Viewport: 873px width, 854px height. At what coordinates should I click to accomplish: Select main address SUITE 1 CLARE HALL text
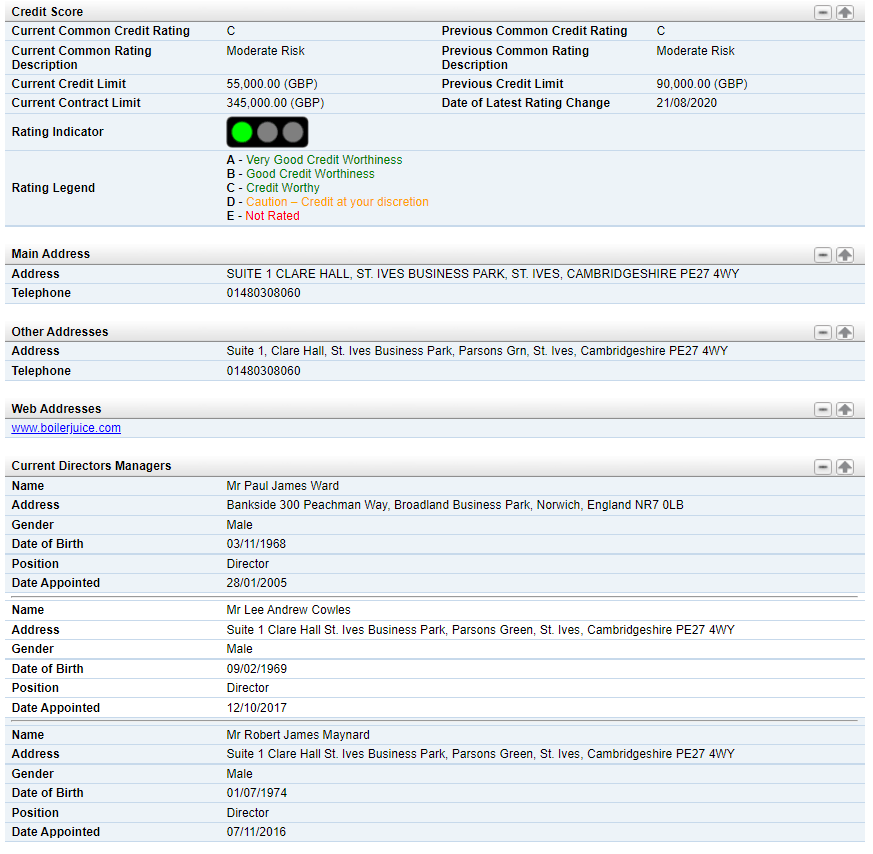(483, 274)
